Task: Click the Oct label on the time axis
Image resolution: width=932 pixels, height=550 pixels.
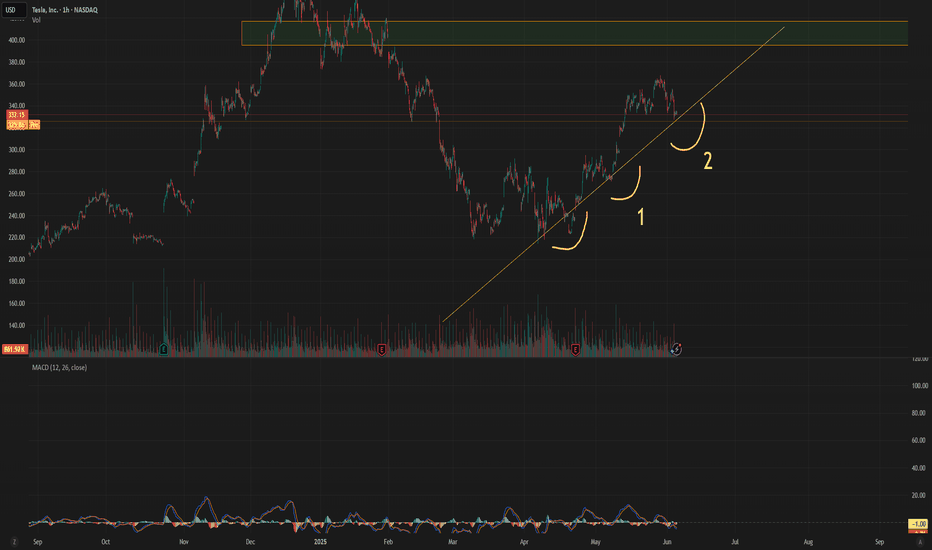Action: click(x=105, y=542)
